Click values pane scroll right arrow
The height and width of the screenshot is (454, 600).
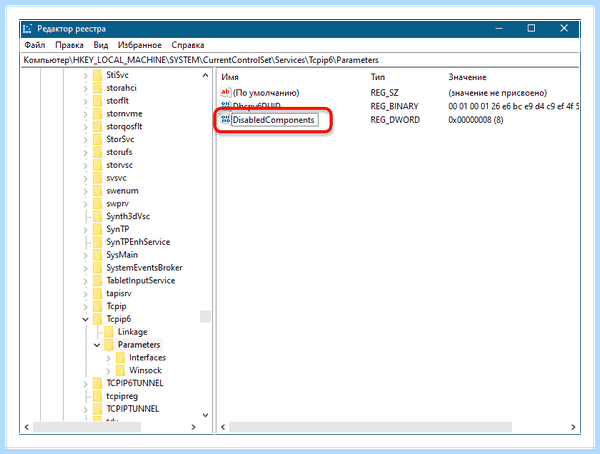(x=573, y=427)
